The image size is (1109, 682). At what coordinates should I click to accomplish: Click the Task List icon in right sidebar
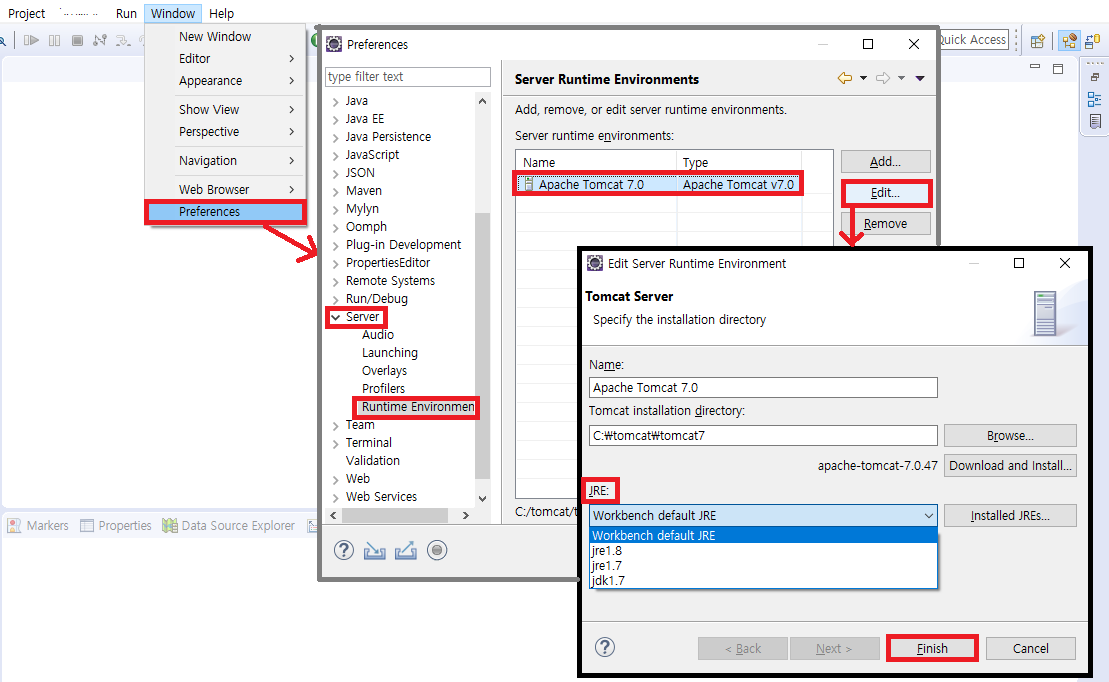(1095, 122)
